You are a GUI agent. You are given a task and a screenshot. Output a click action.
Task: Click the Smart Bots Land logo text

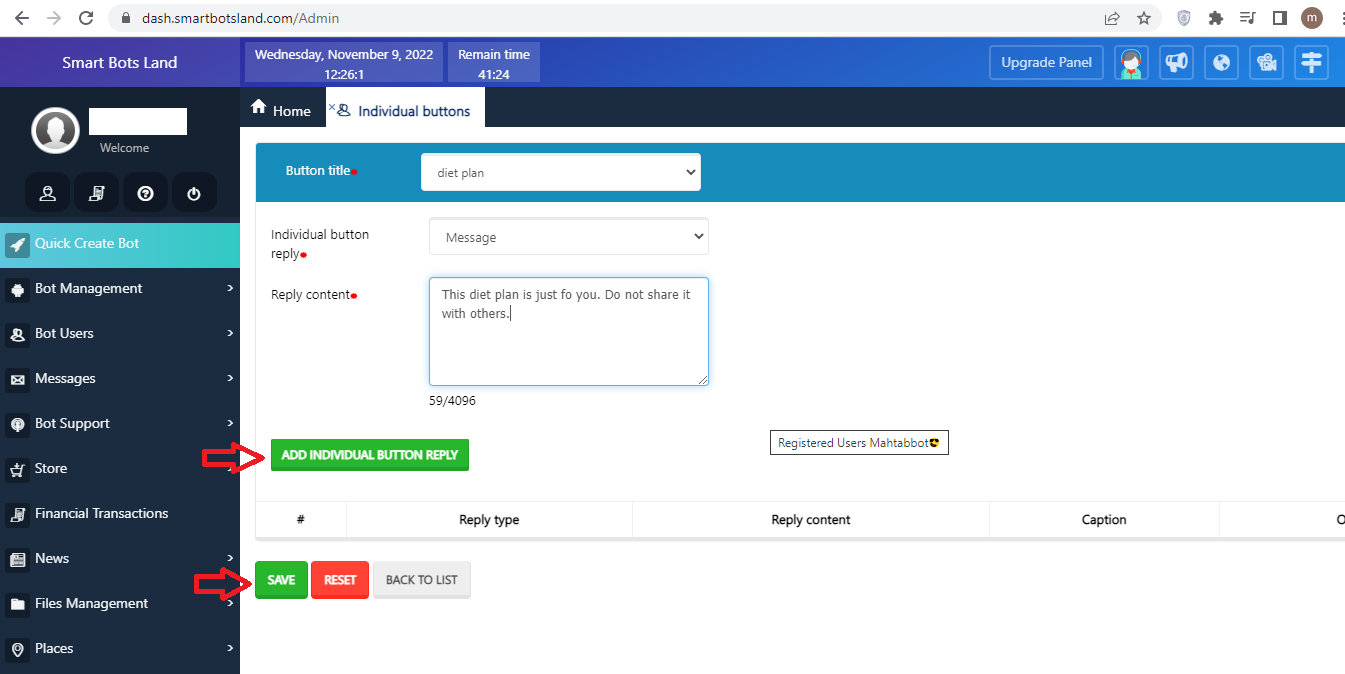(x=120, y=62)
